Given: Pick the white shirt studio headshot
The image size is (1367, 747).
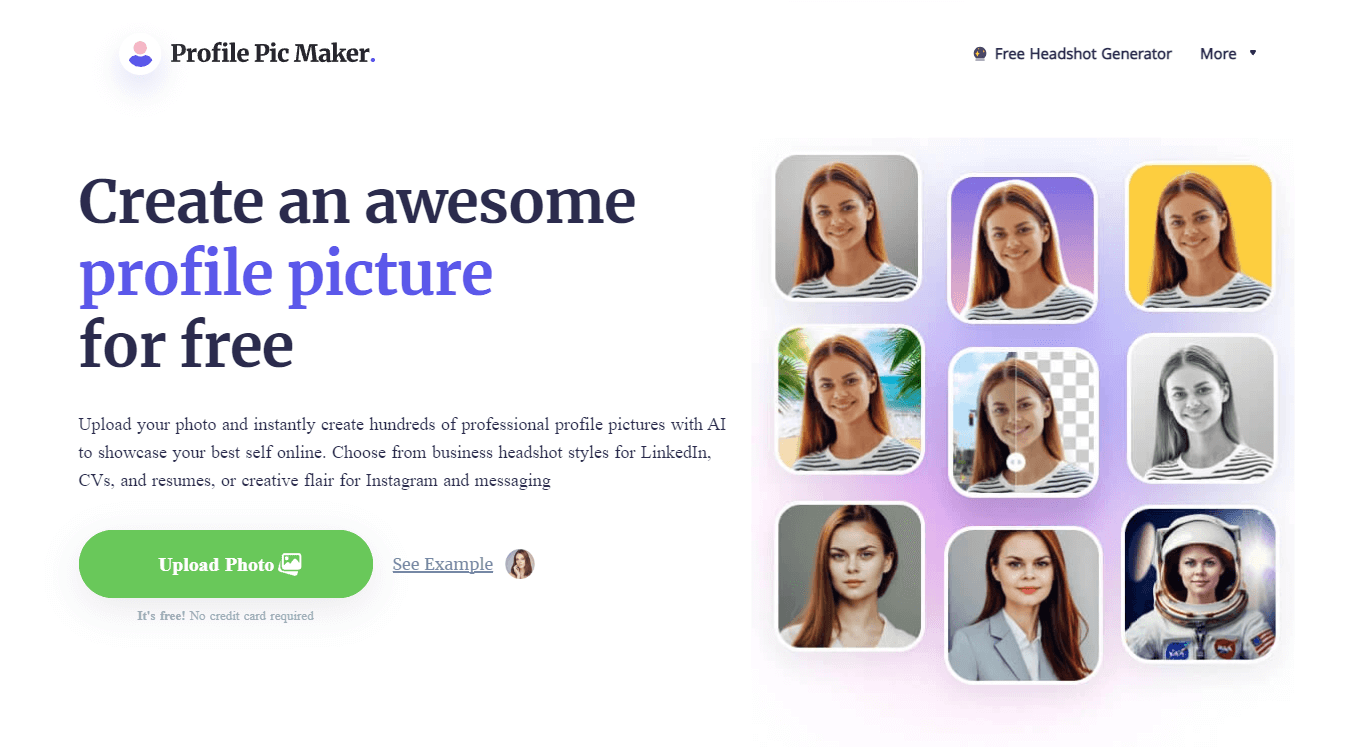Looking at the screenshot, I should point(850,576).
